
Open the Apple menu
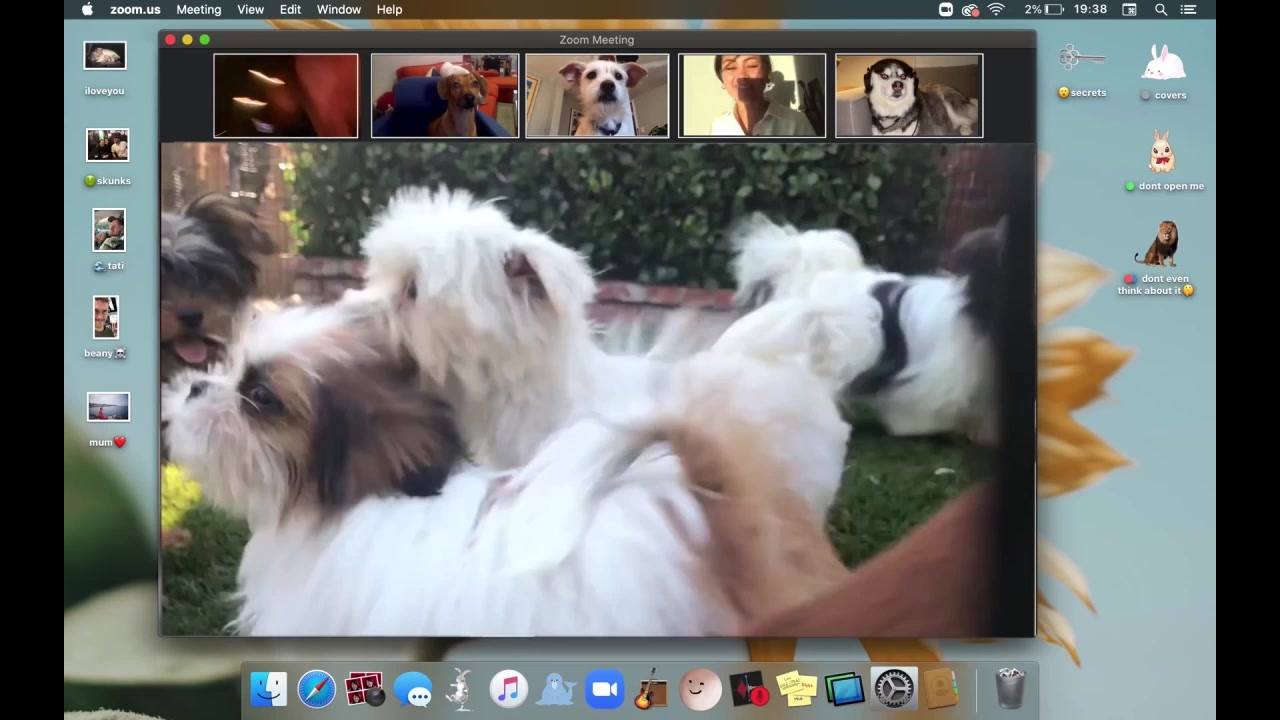coord(87,9)
